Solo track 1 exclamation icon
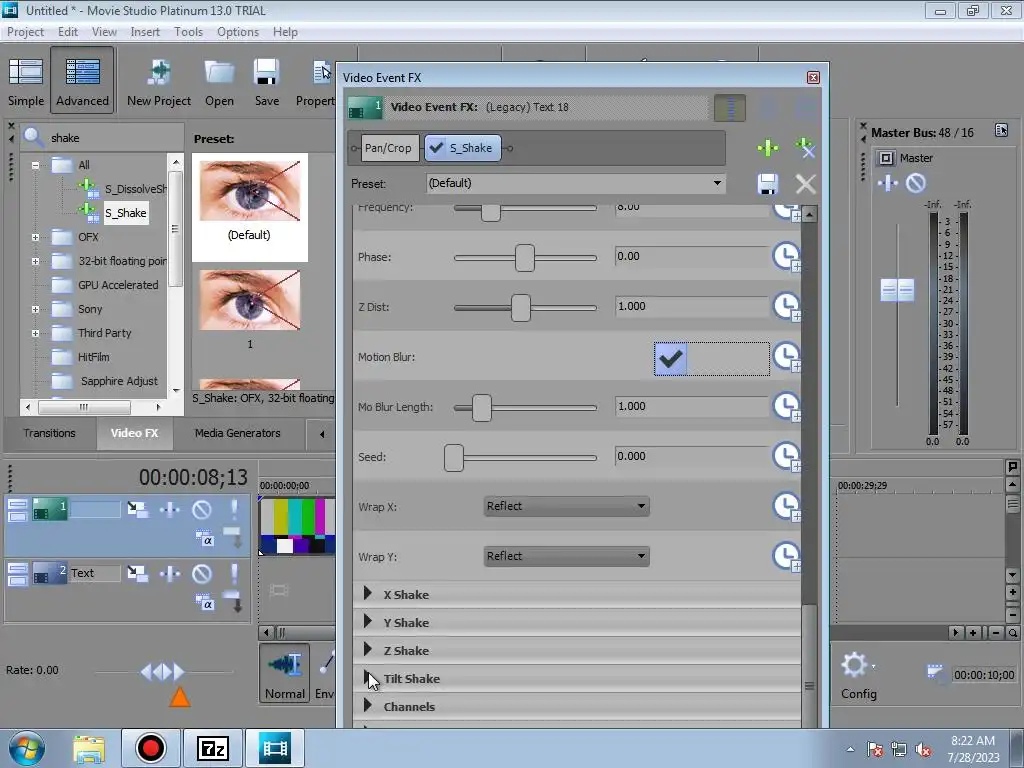This screenshot has width=1024, height=768. 234,509
